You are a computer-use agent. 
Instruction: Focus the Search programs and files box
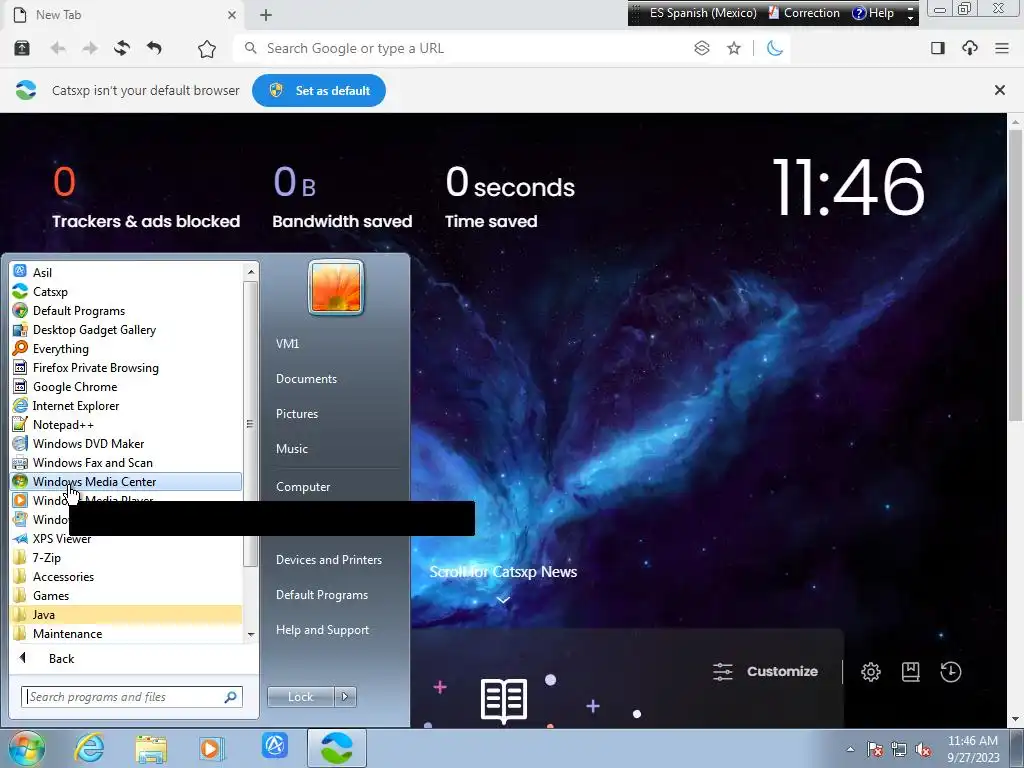pos(132,697)
